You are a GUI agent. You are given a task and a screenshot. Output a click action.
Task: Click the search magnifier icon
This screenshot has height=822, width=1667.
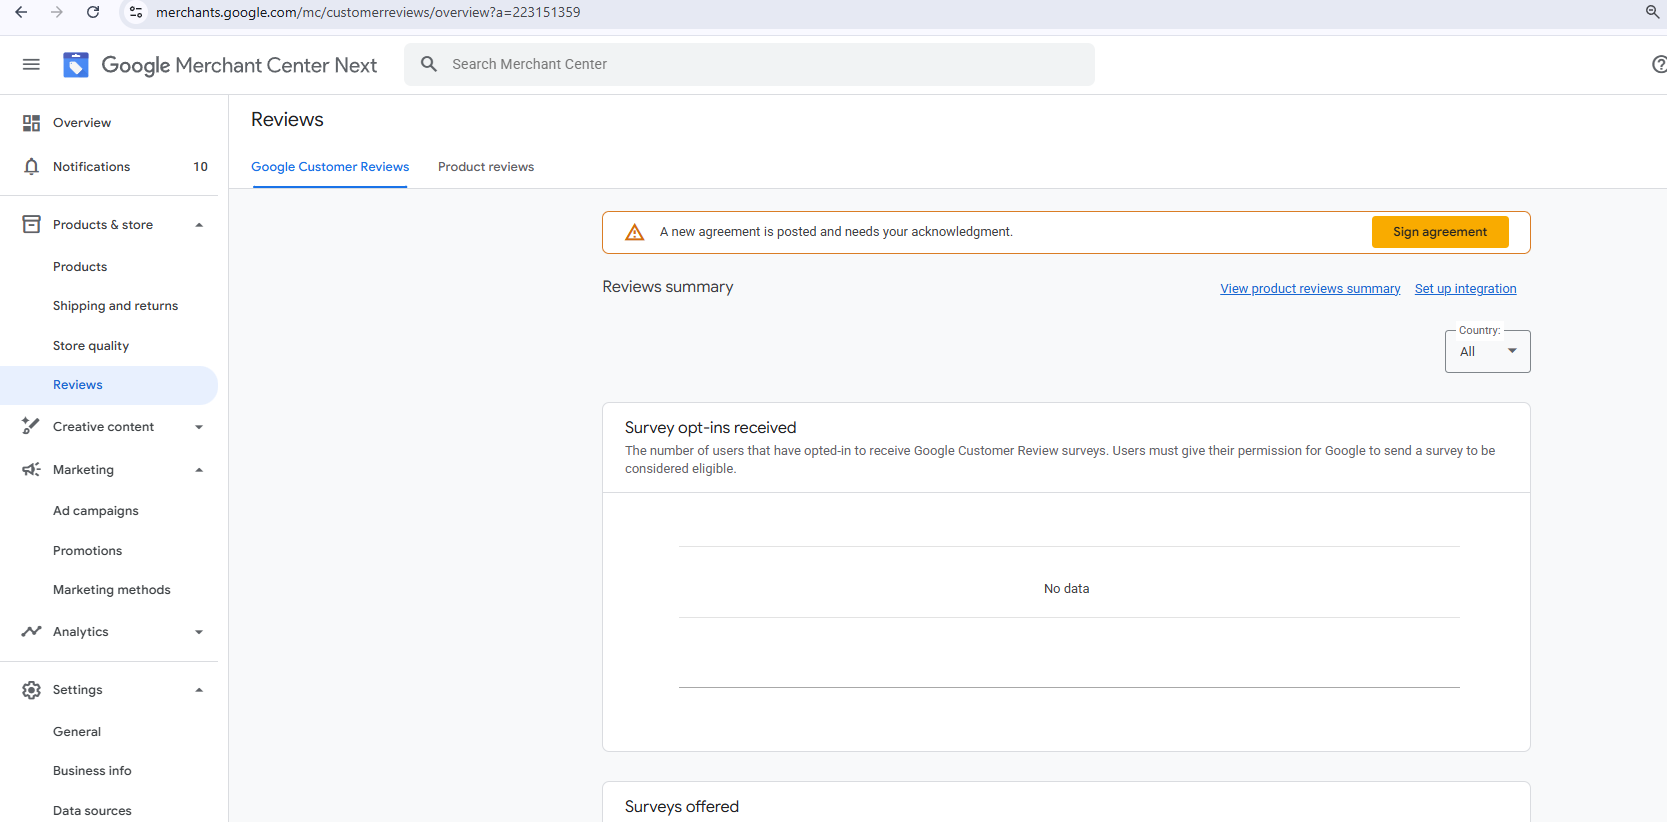(429, 64)
